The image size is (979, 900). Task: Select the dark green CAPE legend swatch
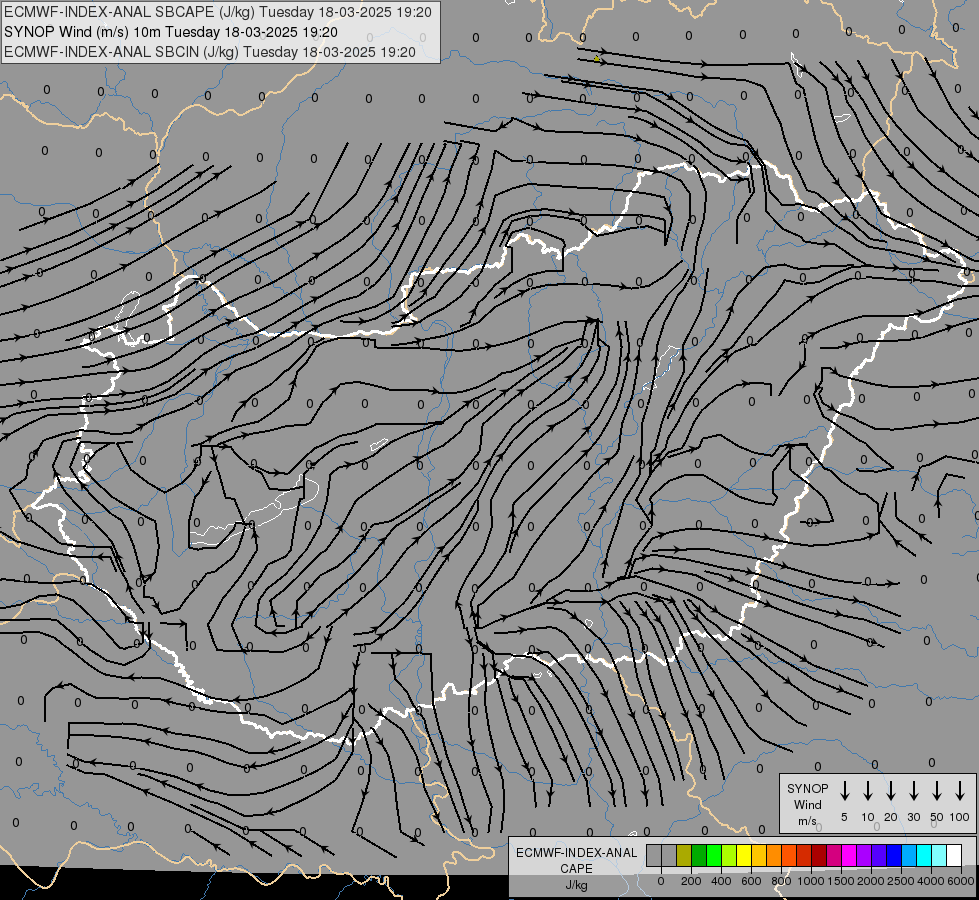(699, 855)
